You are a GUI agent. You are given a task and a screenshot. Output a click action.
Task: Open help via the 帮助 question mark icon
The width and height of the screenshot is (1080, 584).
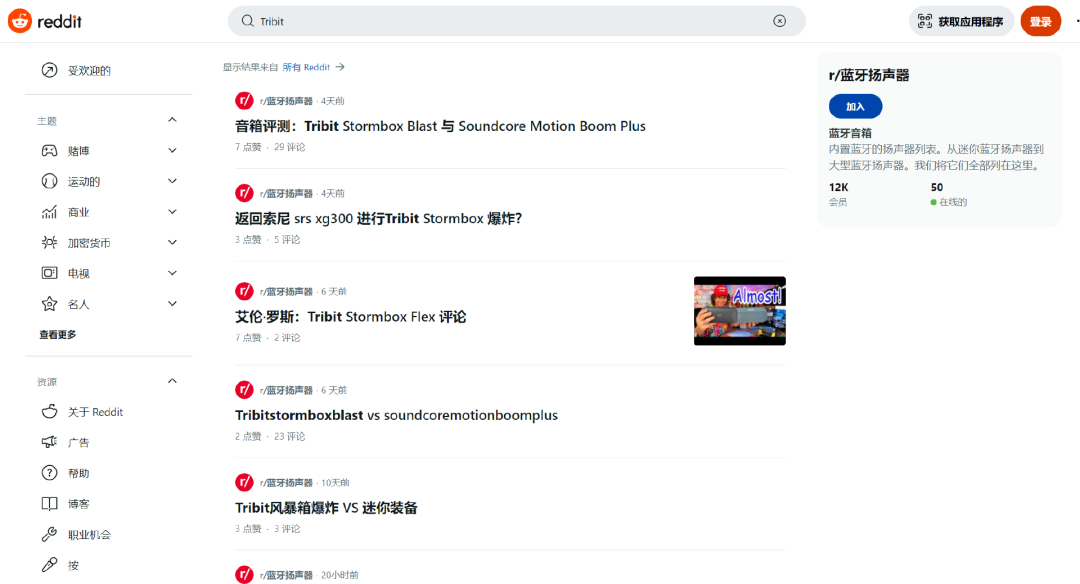51,472
